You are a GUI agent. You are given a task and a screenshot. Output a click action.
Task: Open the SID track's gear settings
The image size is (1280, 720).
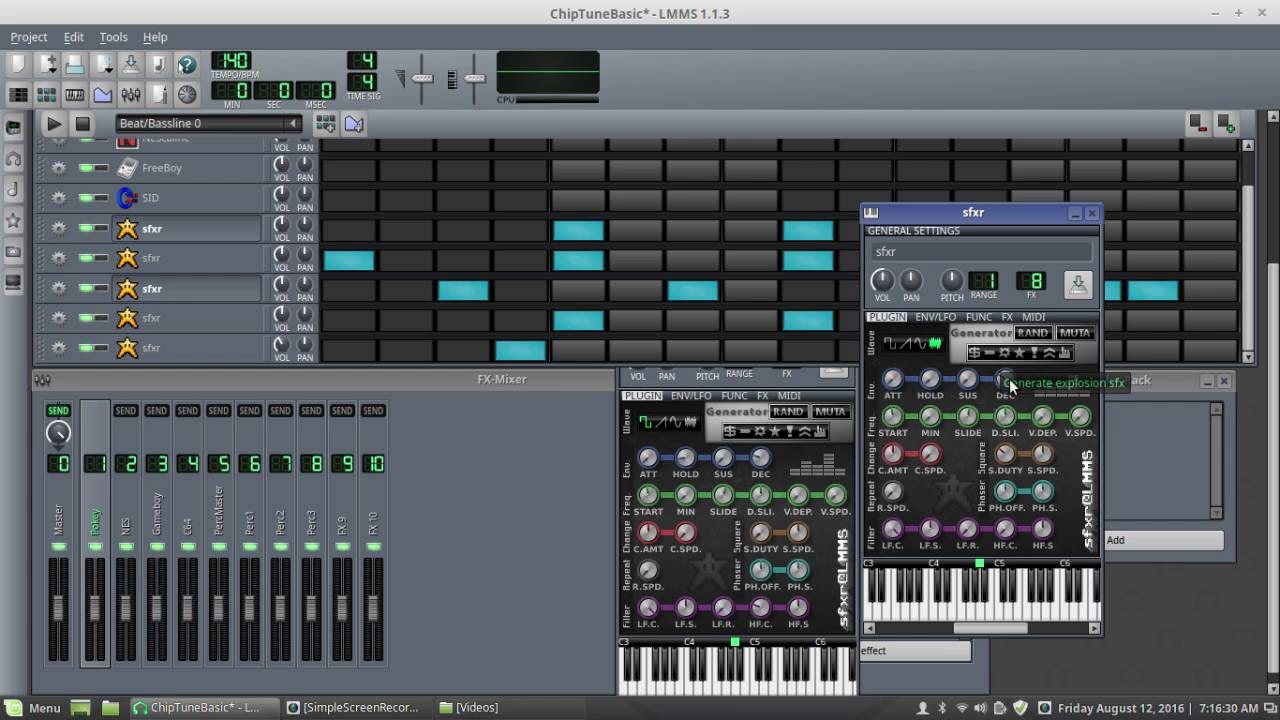point(59,198)
